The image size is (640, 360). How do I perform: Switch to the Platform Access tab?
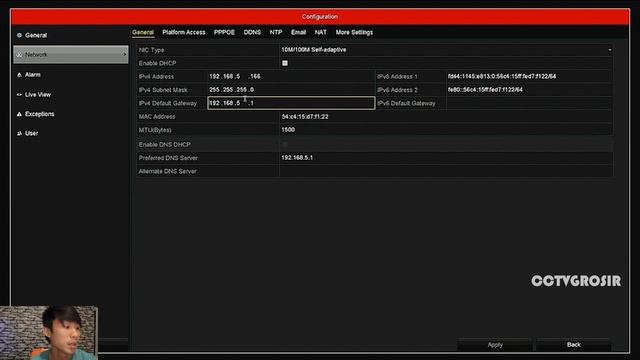[x=184, y=32]
